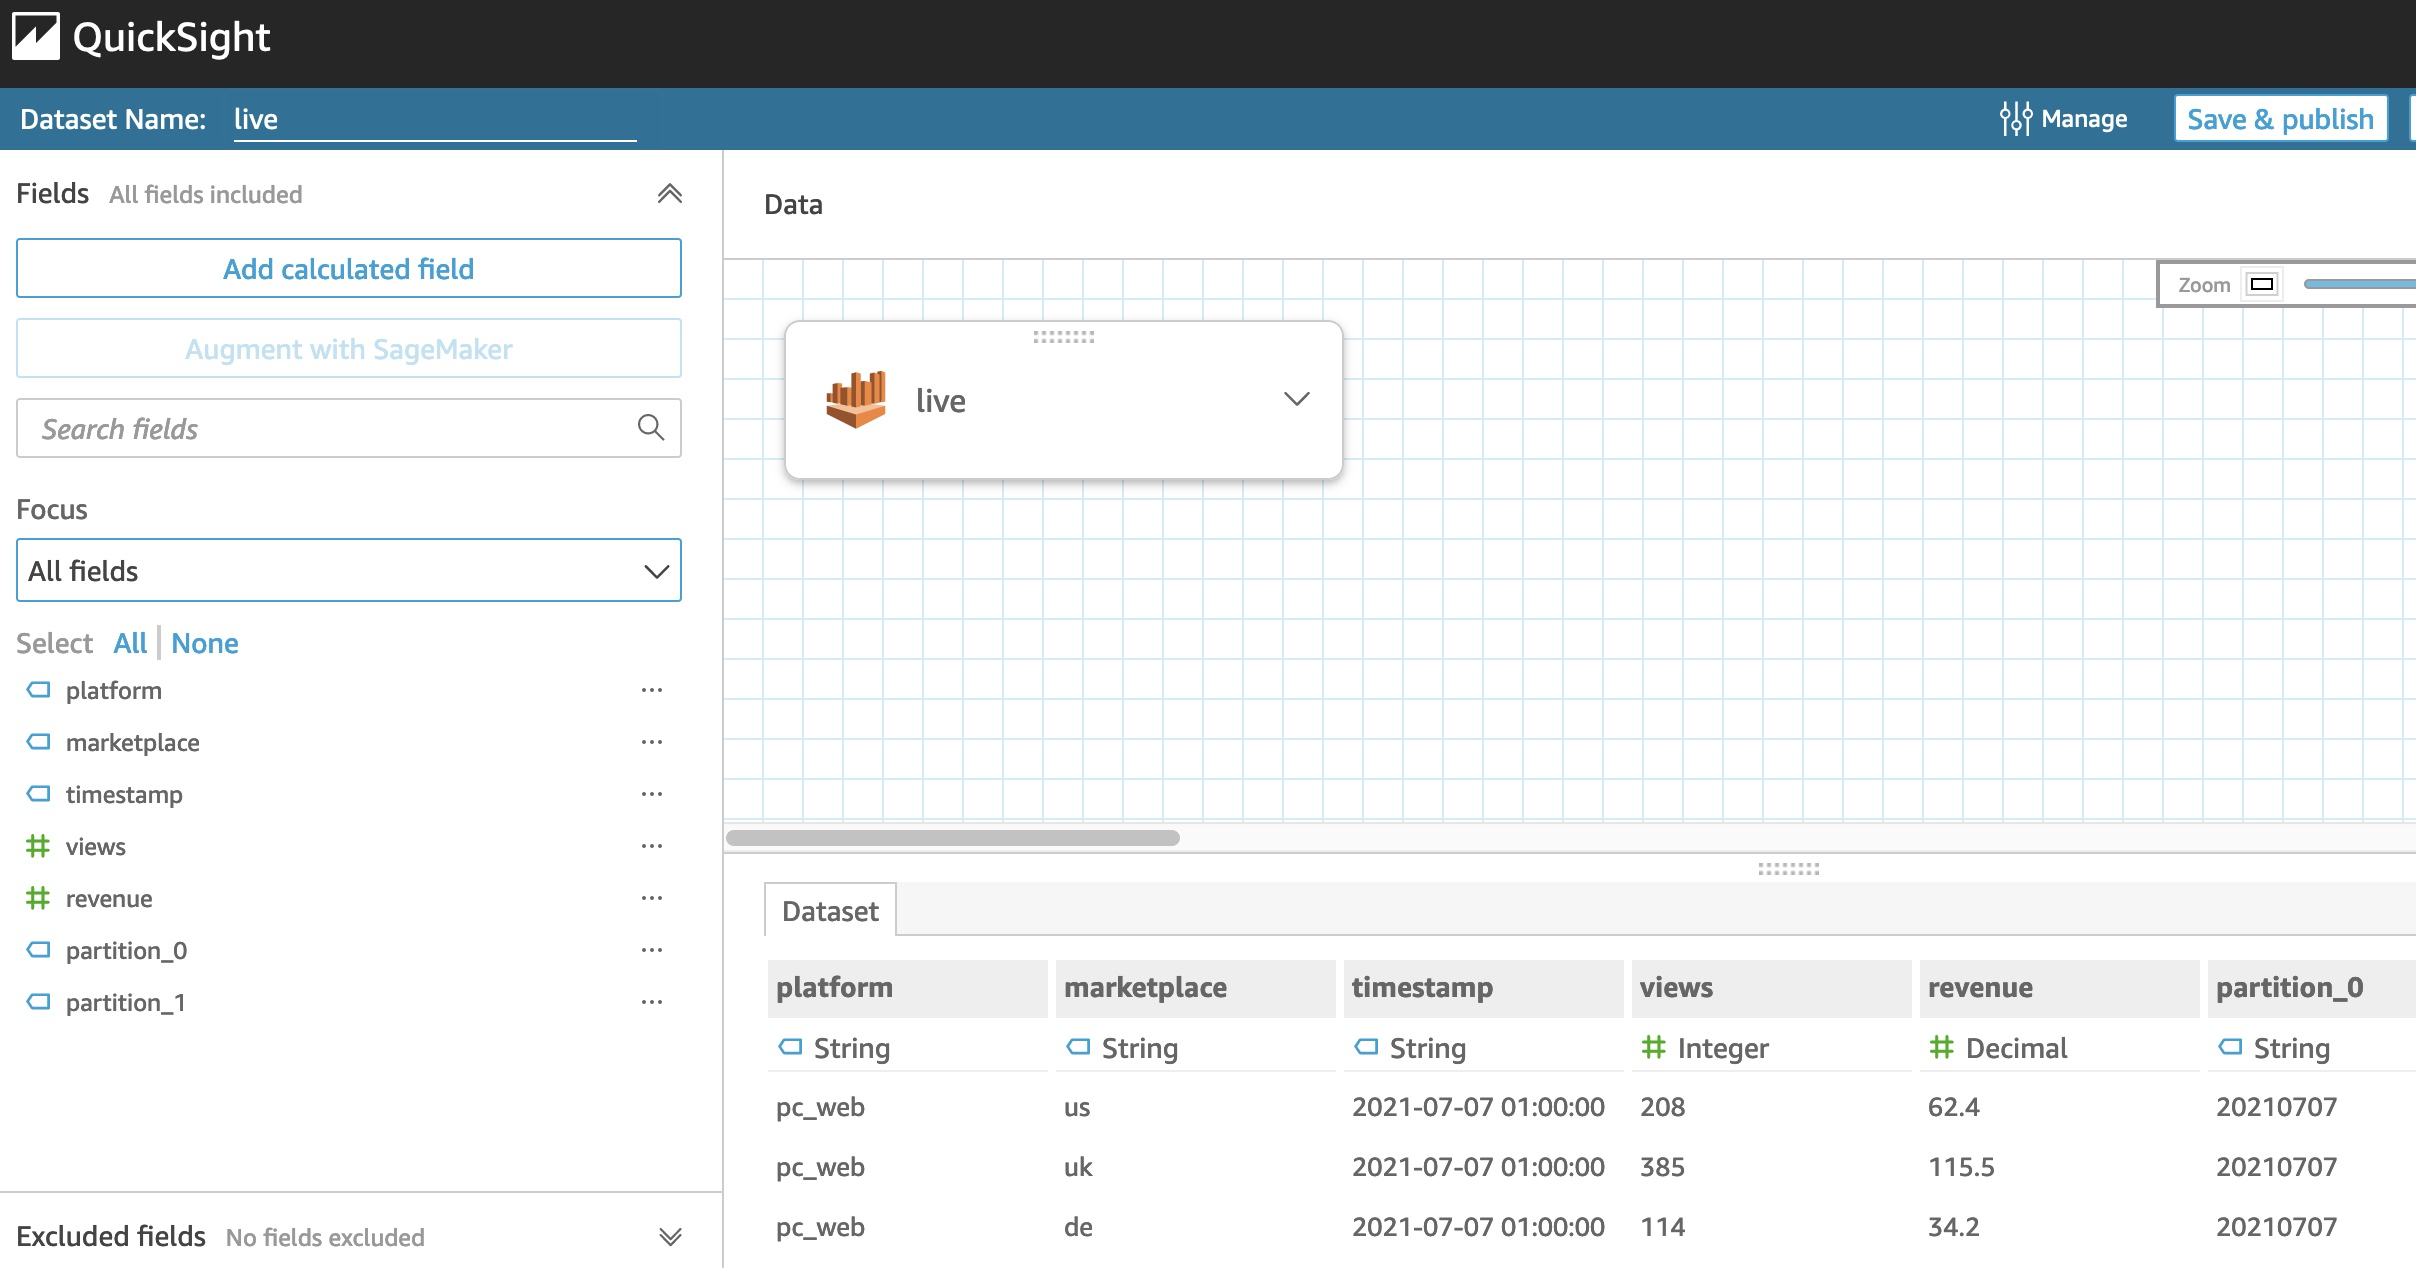Select views in the fields list

click(96, 846)
